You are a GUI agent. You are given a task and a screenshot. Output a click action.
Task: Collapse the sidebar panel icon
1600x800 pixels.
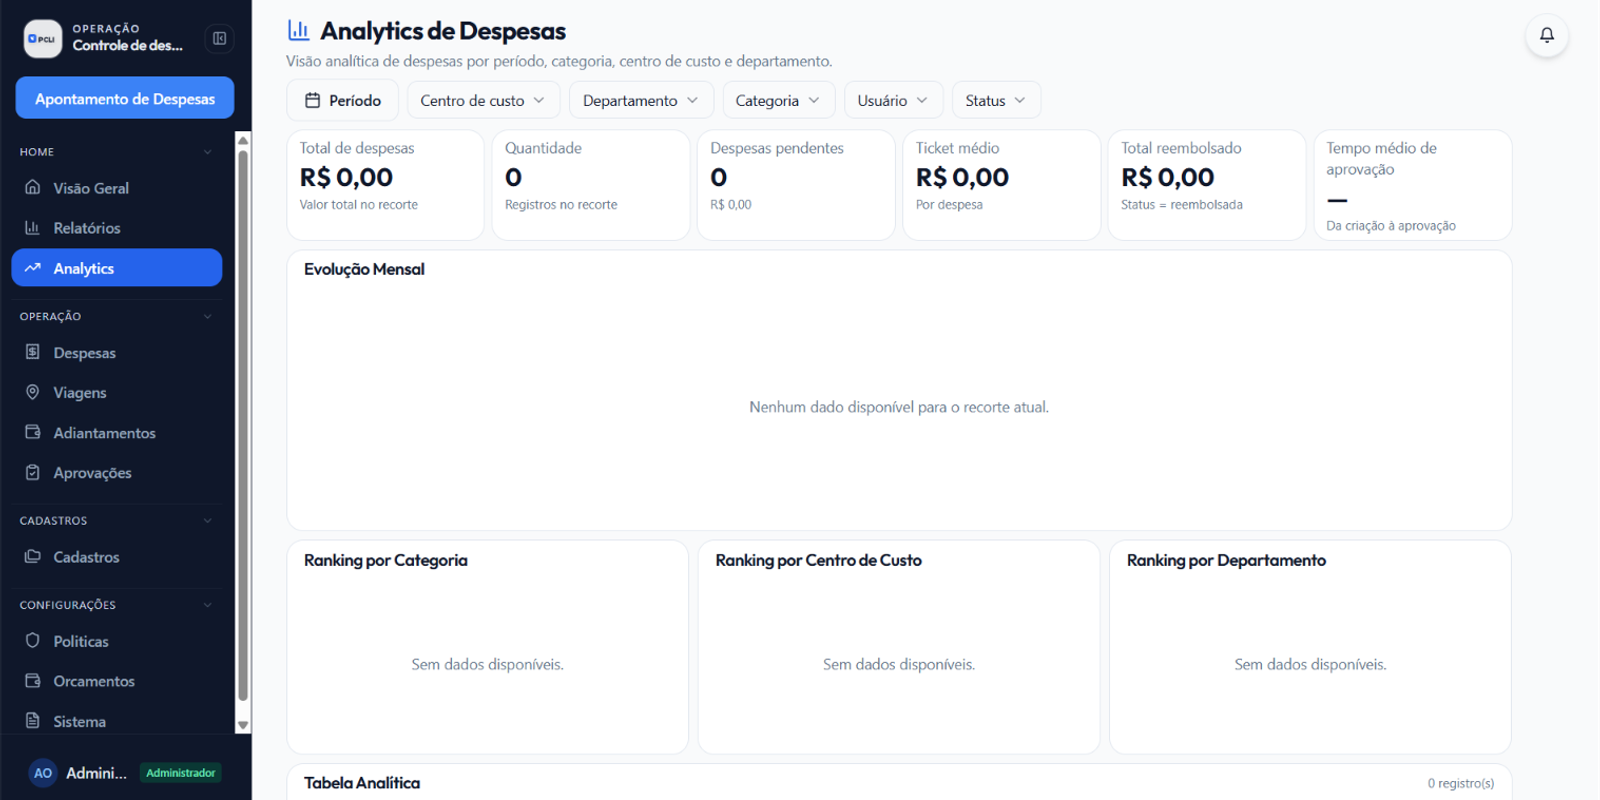219,38
